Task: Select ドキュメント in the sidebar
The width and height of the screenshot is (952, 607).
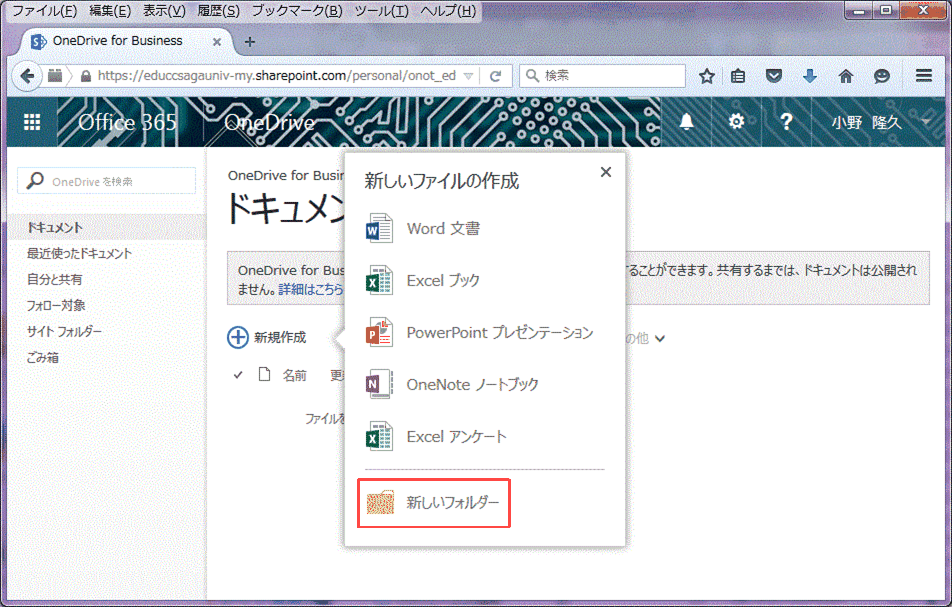Action: click(x=55, y=228)
